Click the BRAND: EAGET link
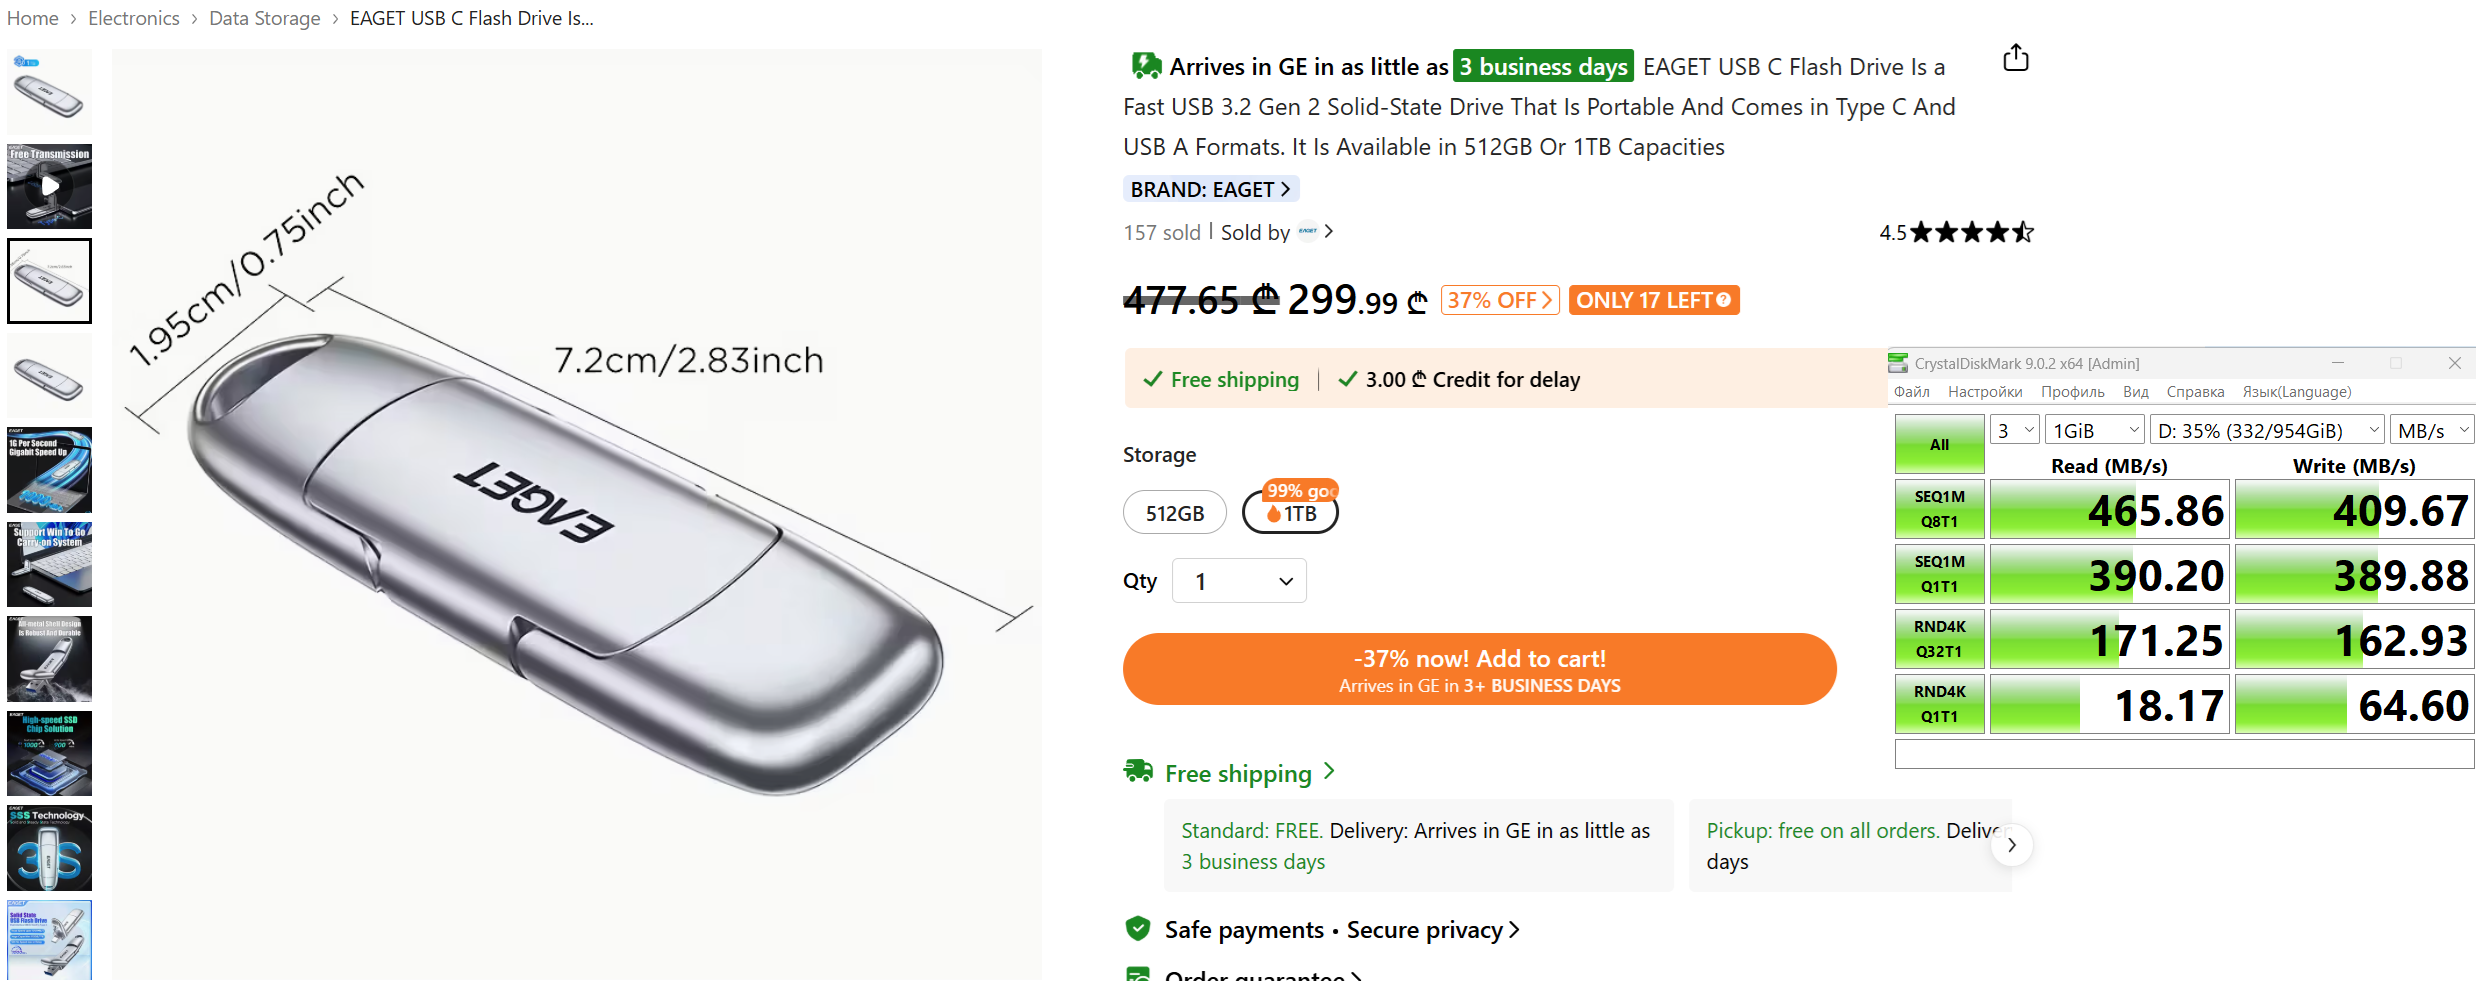The height and width of the screenshot is (981, 2476). [x=1210, y=189]
